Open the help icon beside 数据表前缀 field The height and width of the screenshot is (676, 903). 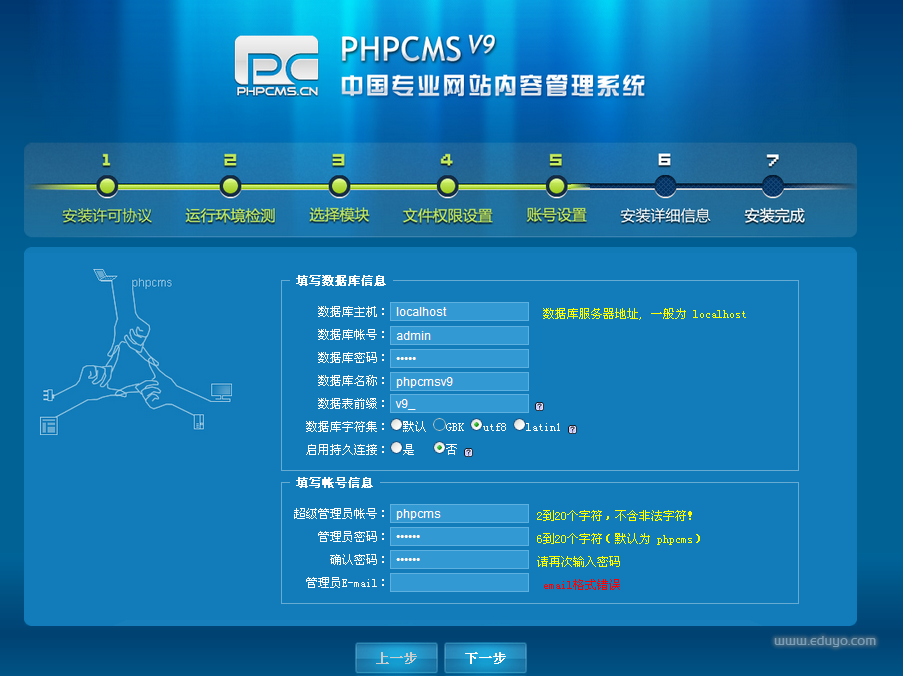click(x=539, y=404)
